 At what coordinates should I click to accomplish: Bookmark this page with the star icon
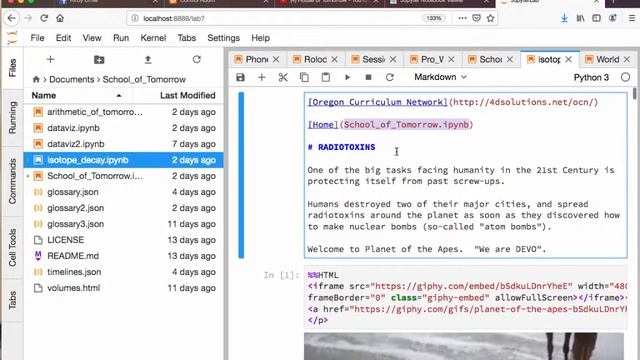point(490,18)
